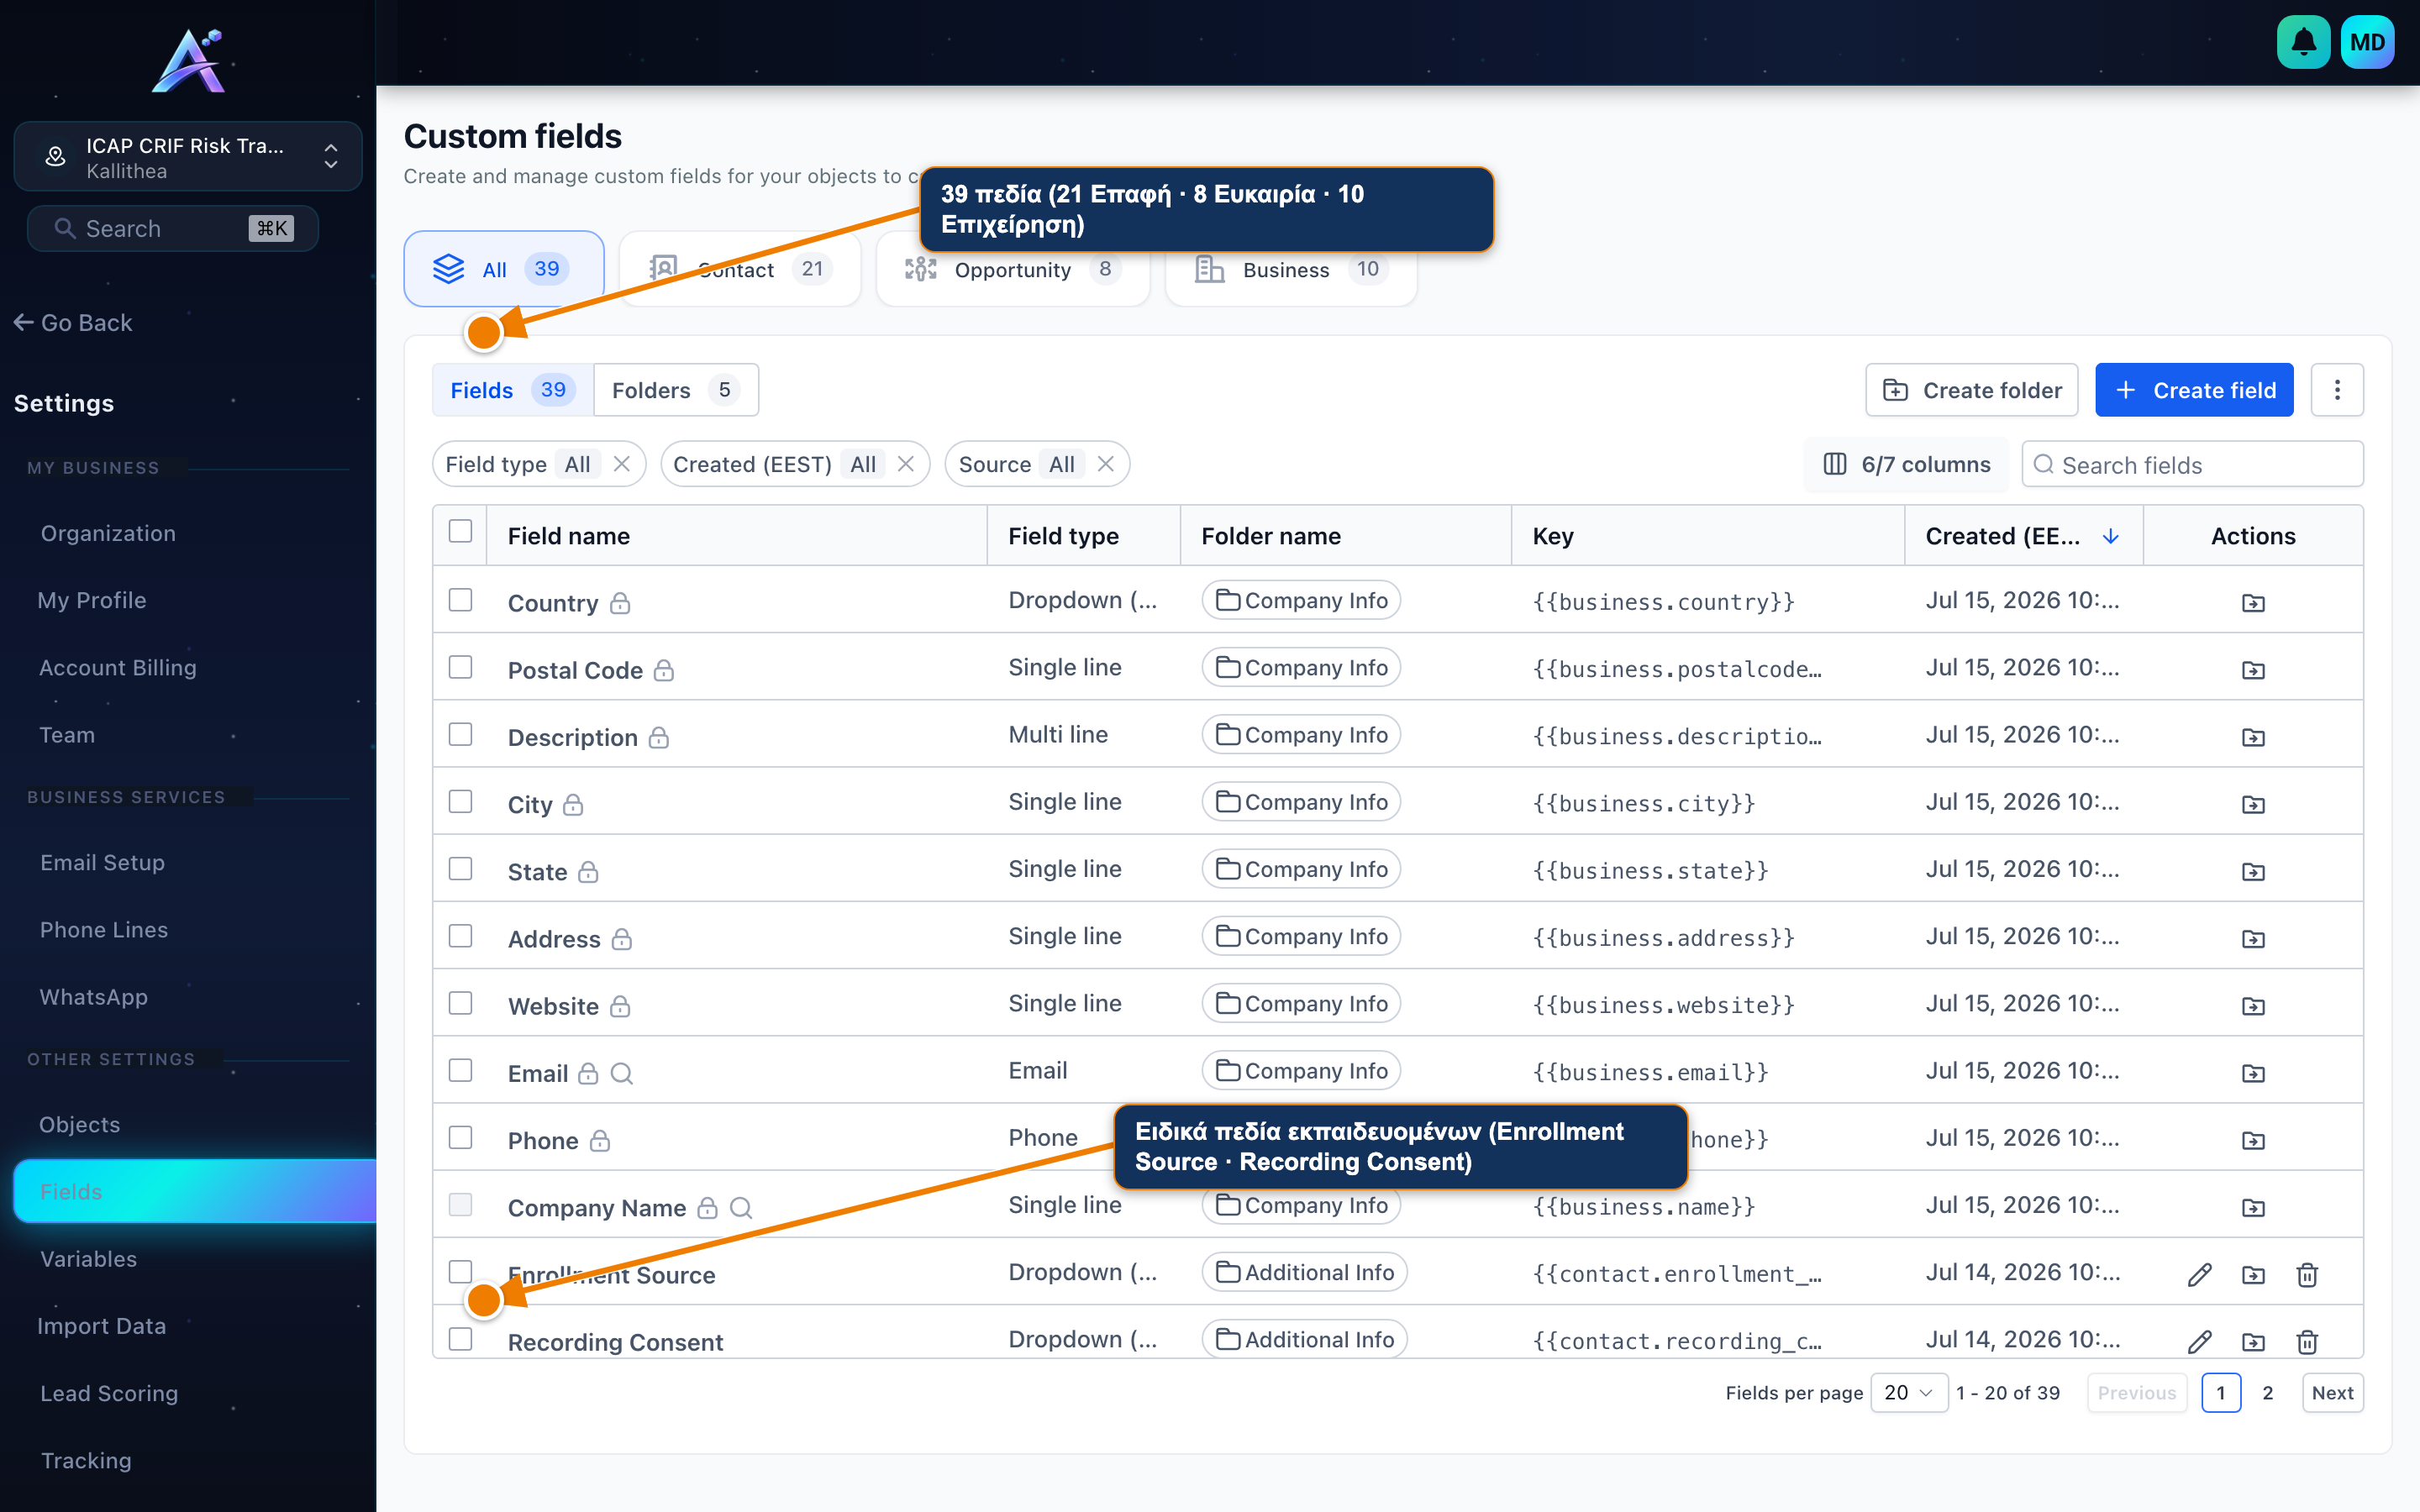Viewport: 2420px width, 1512px height.
Task: Switch to the Business tab
Action: (1291, 269)
